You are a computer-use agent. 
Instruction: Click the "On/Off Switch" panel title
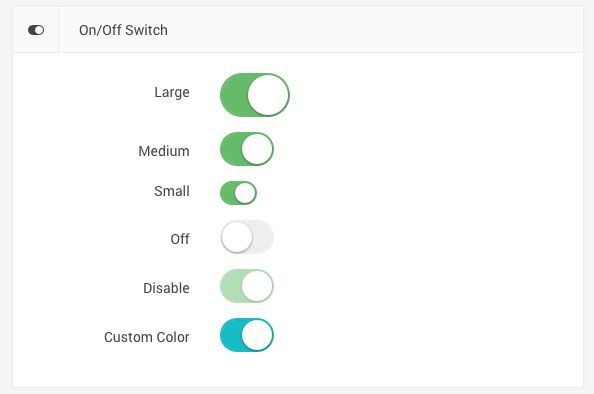coord(123,30)
